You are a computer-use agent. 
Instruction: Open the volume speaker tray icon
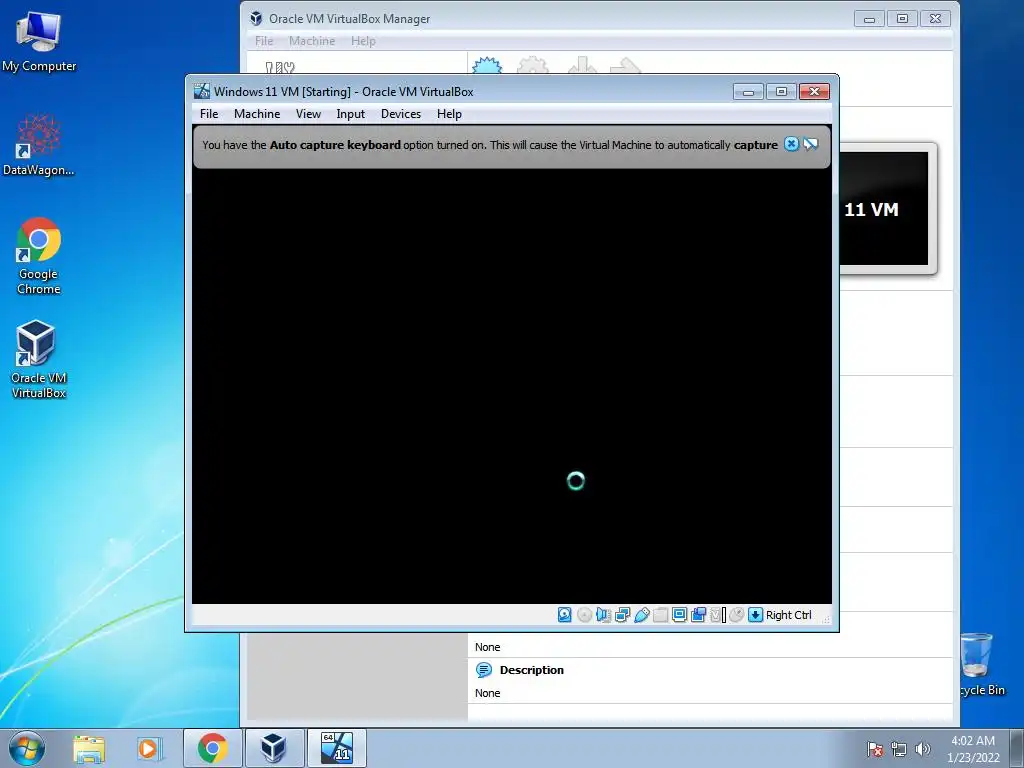click(x=922, y=749)
